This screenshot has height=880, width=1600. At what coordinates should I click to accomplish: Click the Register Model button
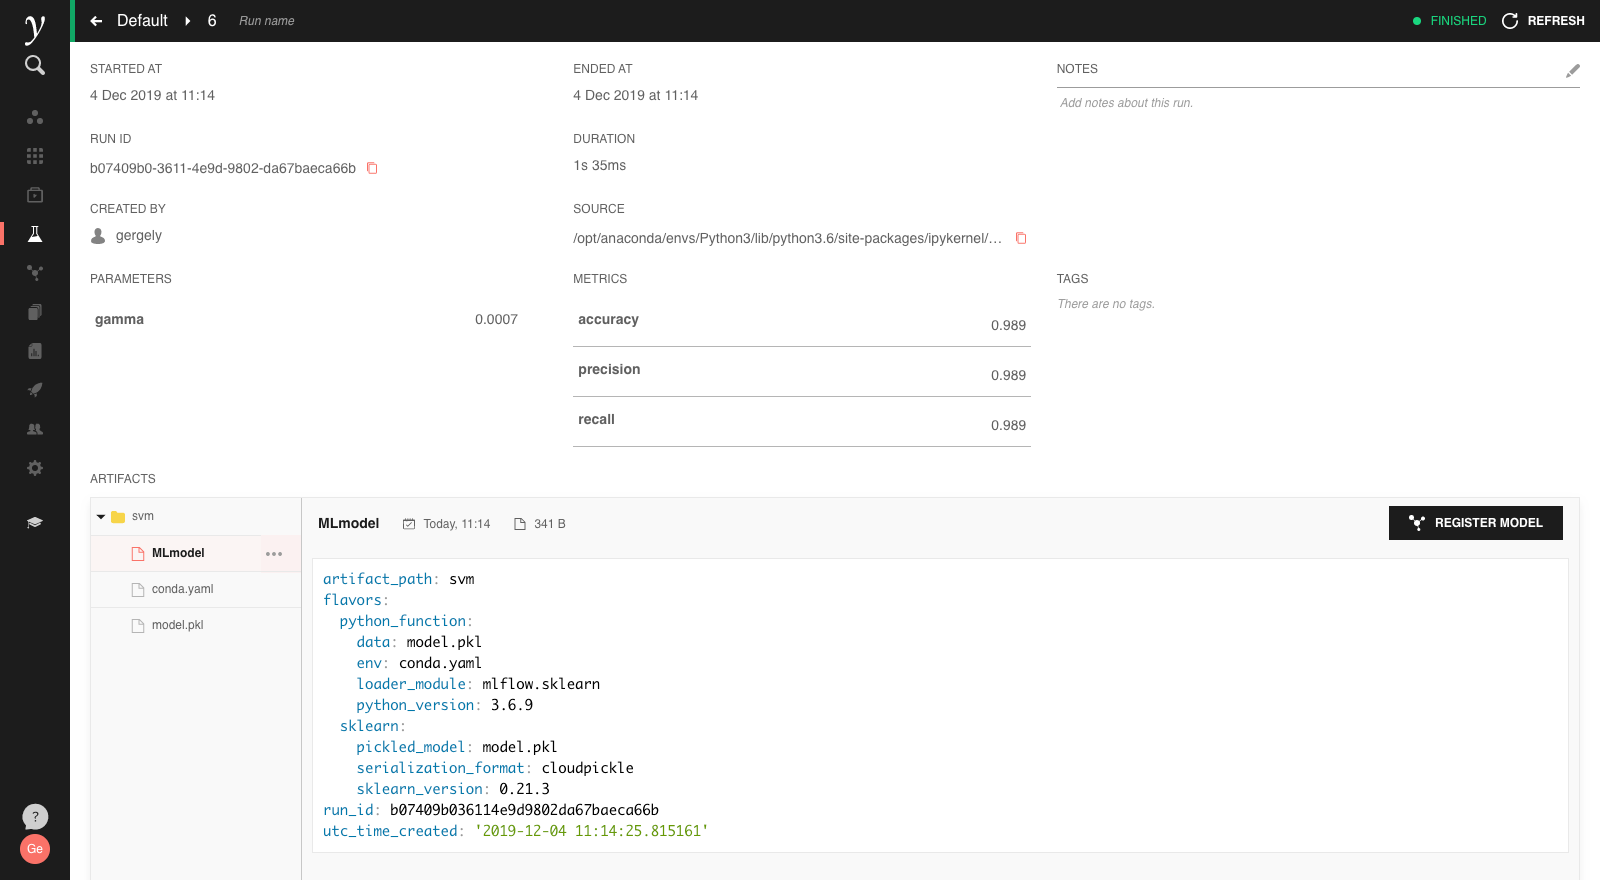1475,523
